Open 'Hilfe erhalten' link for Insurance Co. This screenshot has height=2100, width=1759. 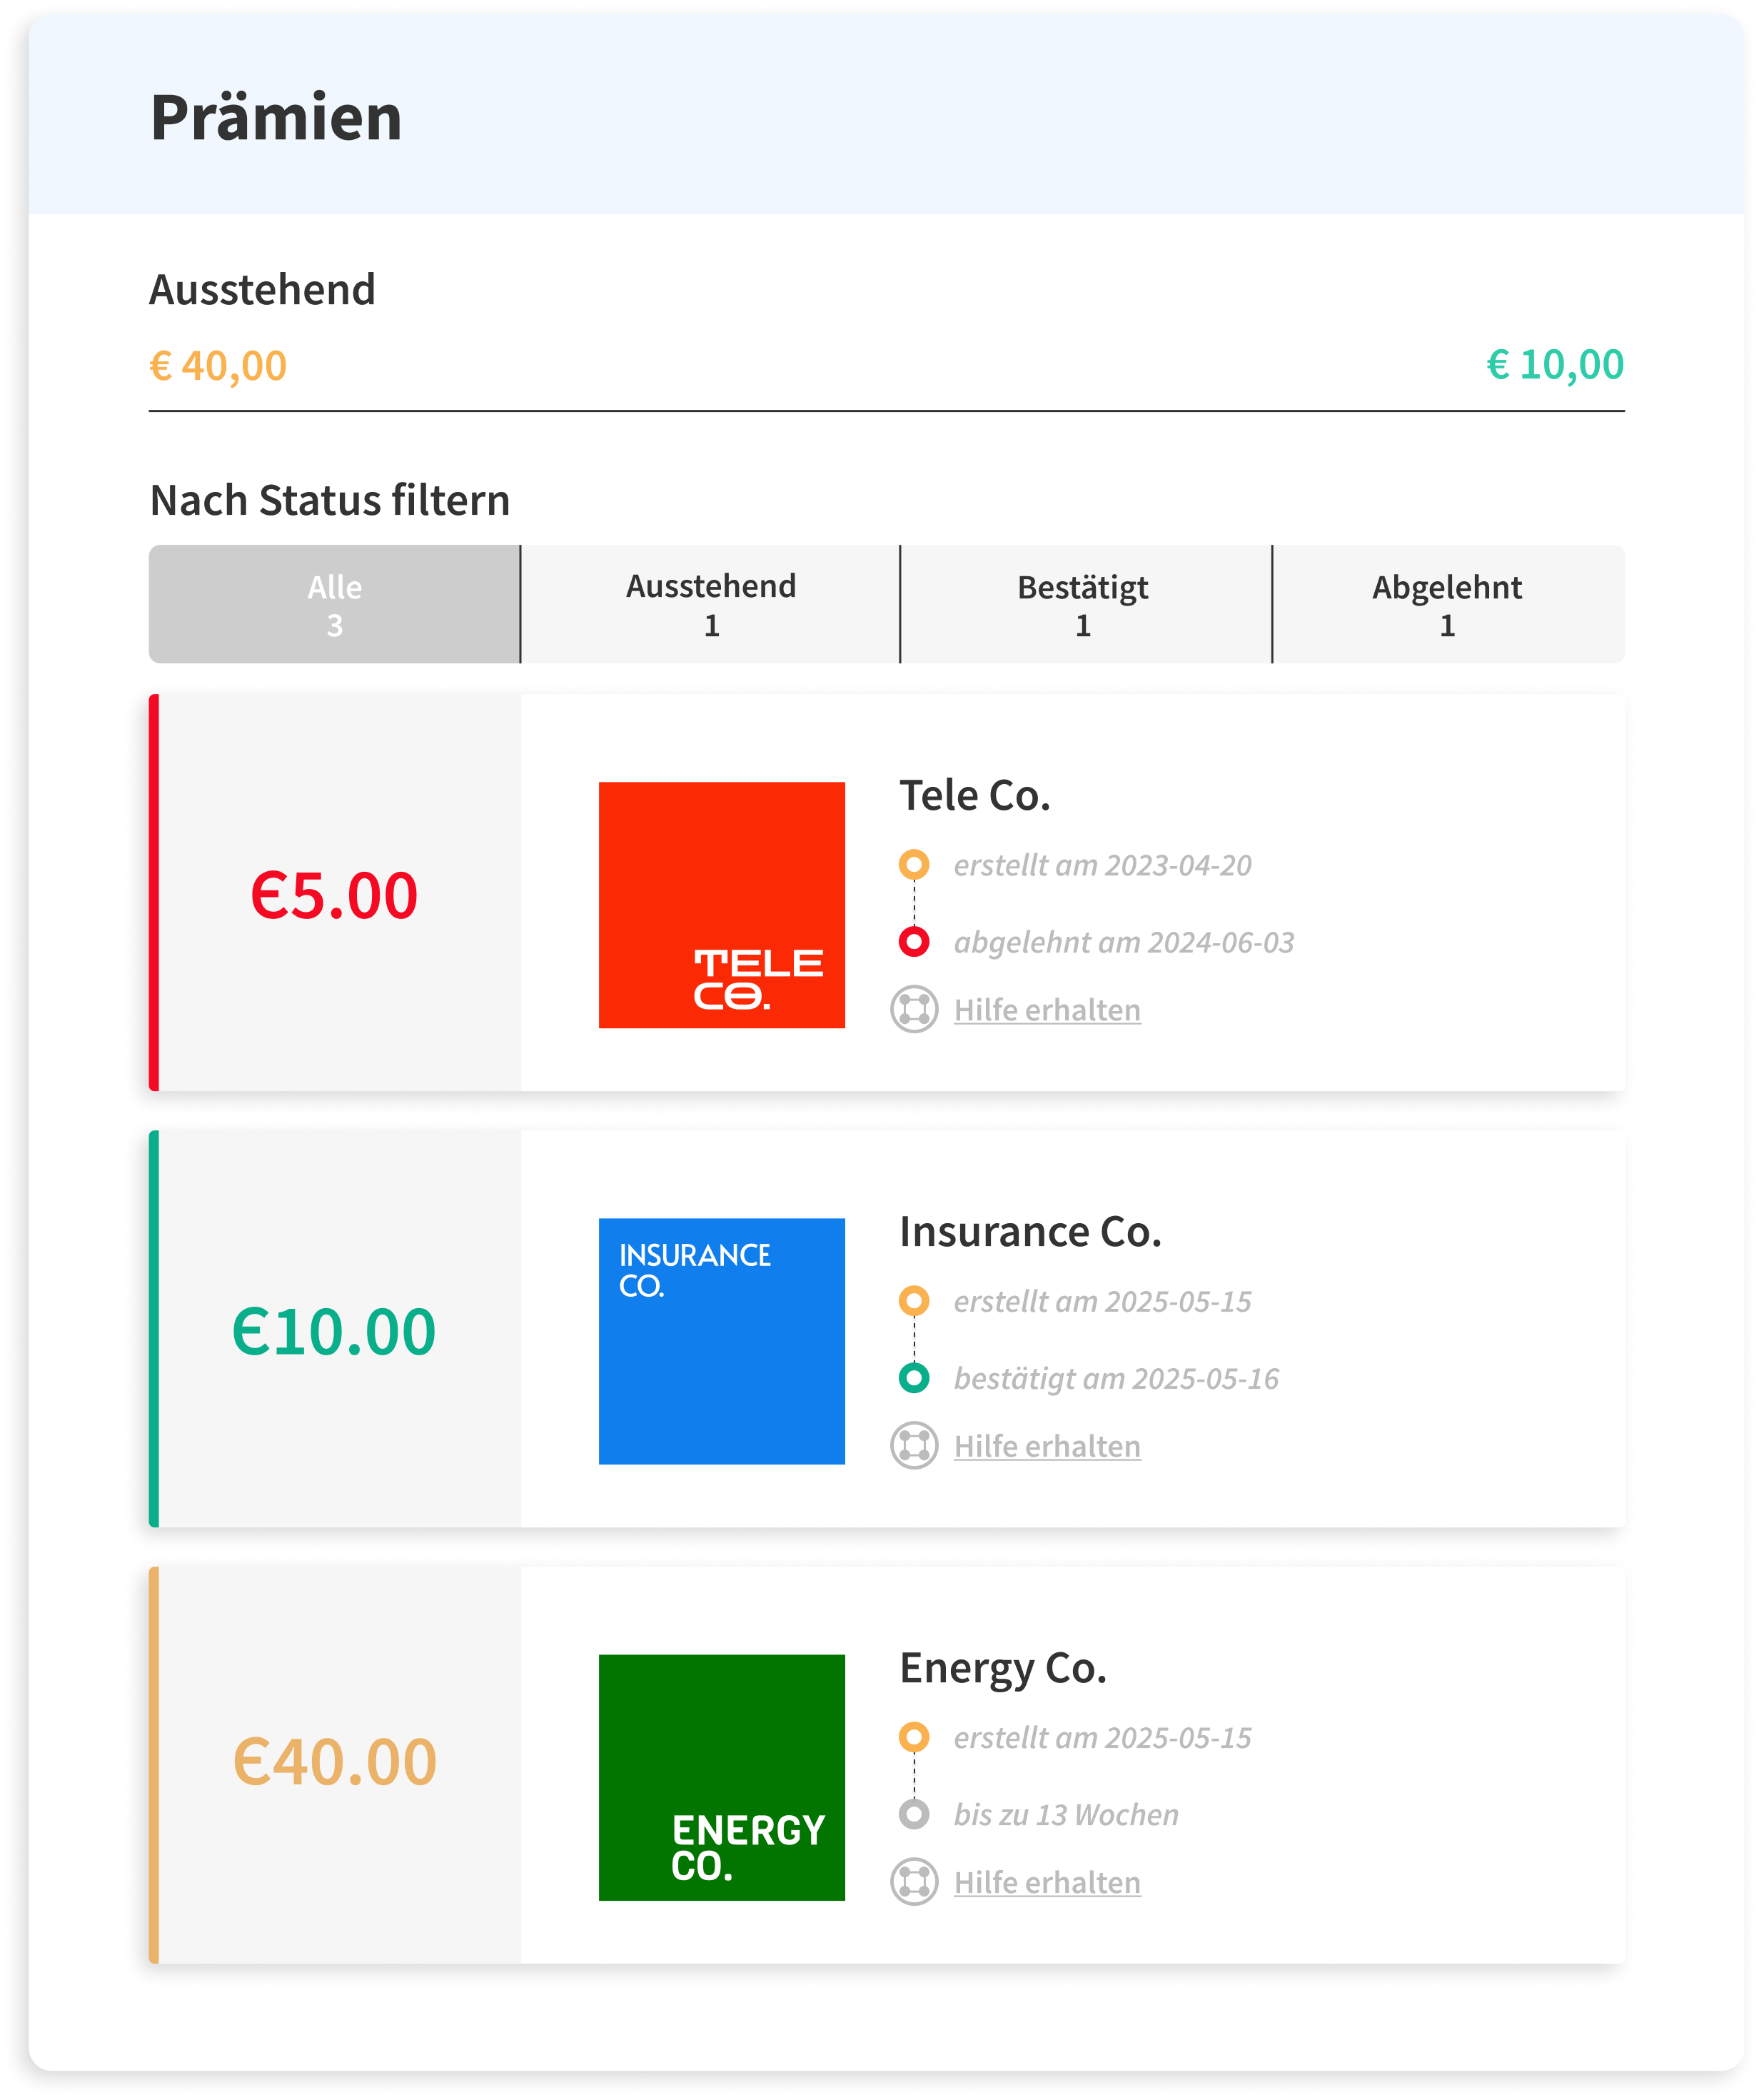1047,1446
